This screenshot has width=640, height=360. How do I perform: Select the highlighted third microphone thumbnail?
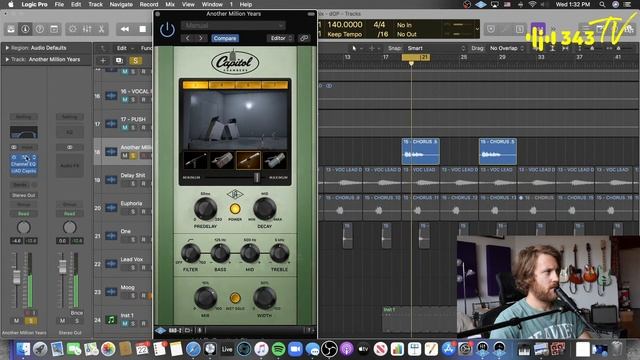point(248,160)
